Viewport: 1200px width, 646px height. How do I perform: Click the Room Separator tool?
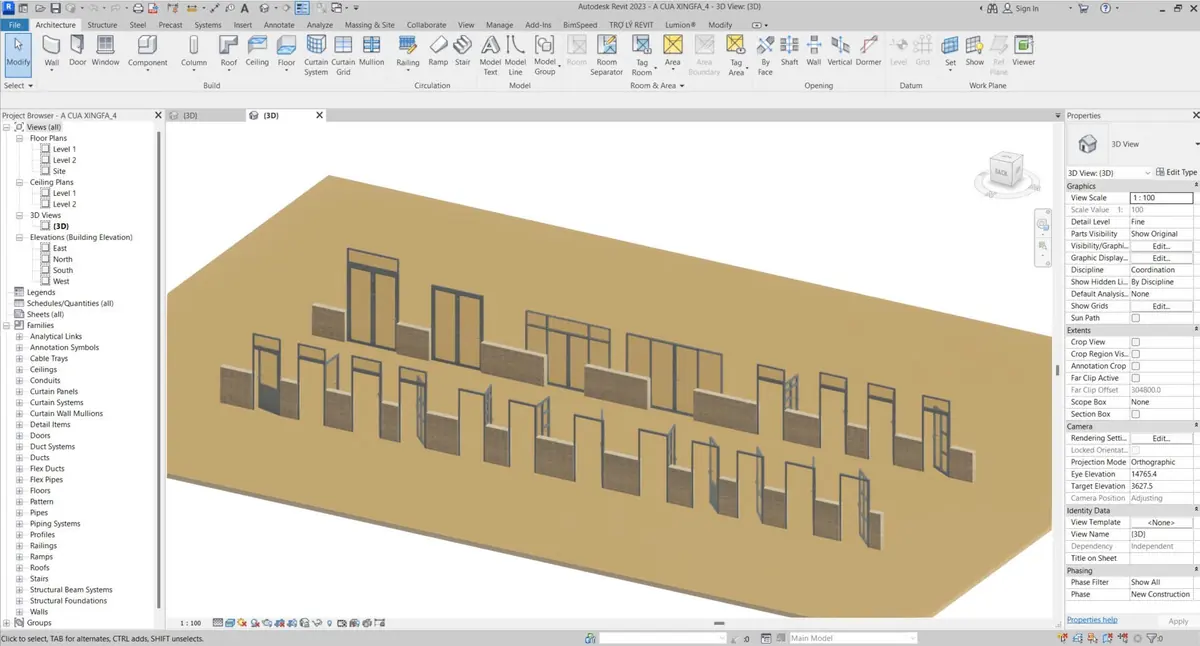coord(606,56)
